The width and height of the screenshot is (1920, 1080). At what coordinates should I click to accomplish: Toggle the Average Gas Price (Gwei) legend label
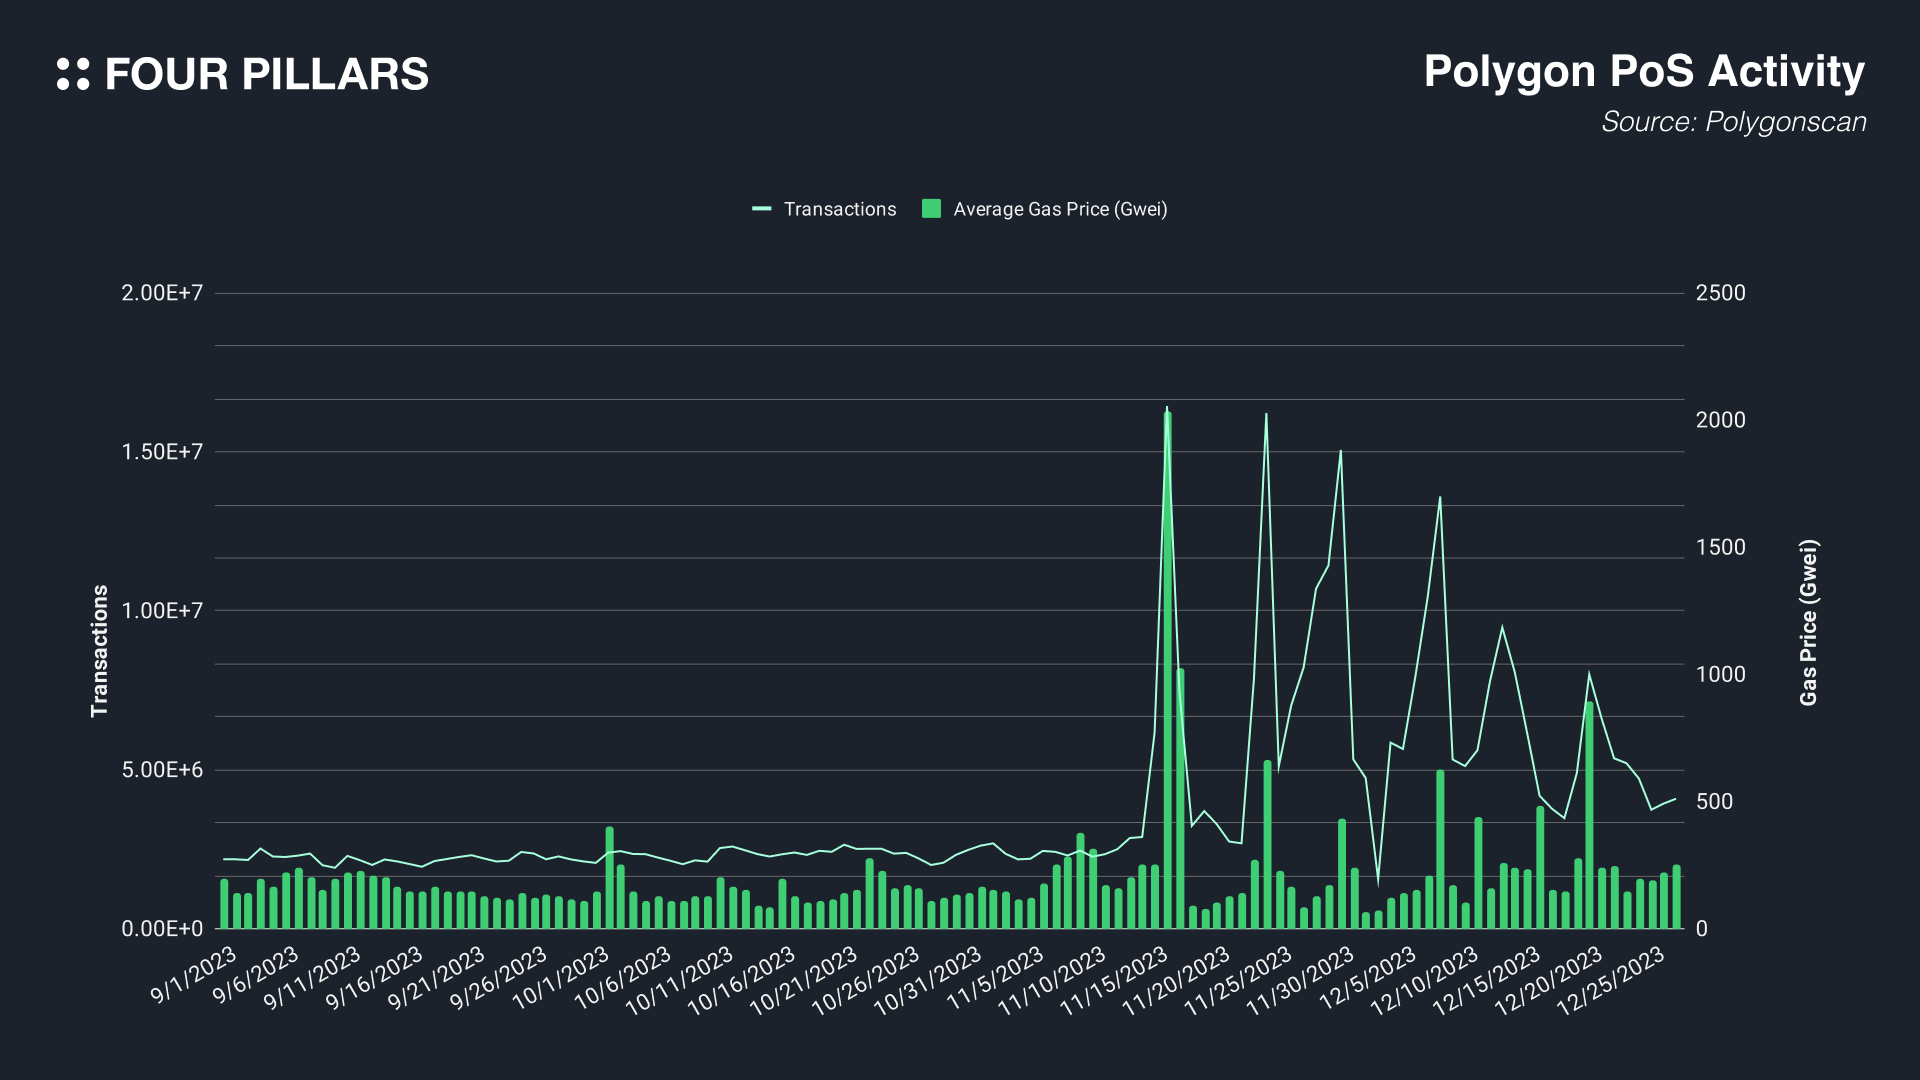click(1060, 209)
